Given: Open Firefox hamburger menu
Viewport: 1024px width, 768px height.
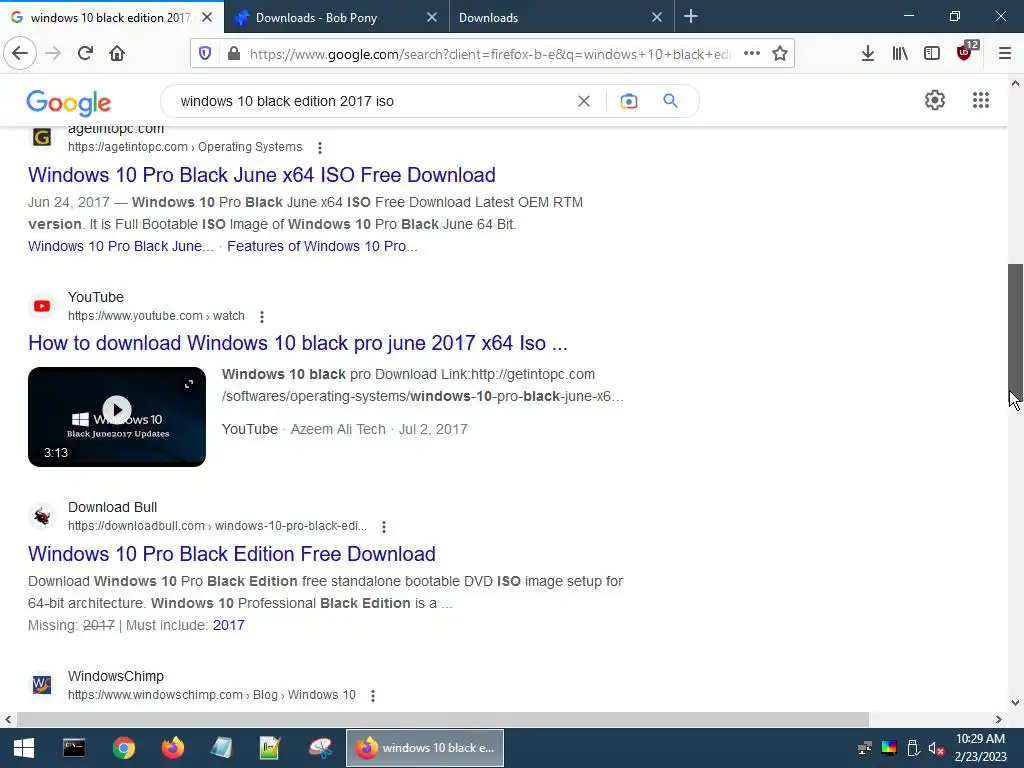Looking at the screenshot, I should (1005, 54).
